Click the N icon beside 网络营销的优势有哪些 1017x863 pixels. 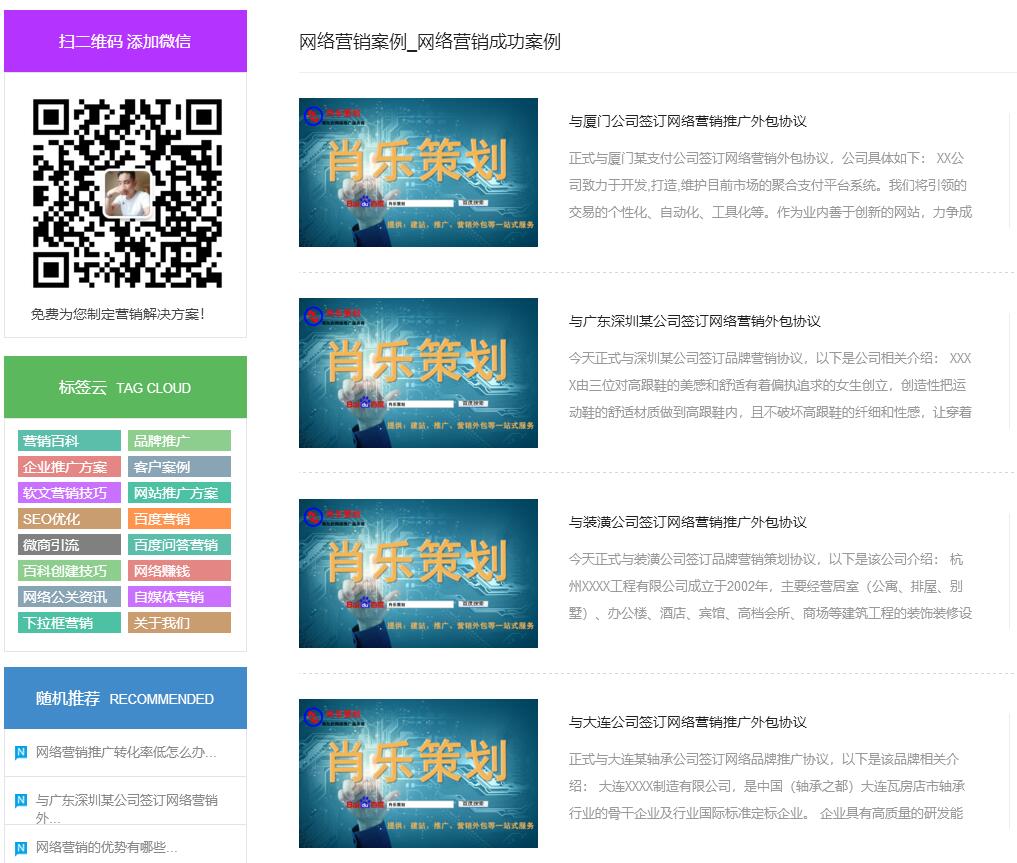(x=21, y=848)
